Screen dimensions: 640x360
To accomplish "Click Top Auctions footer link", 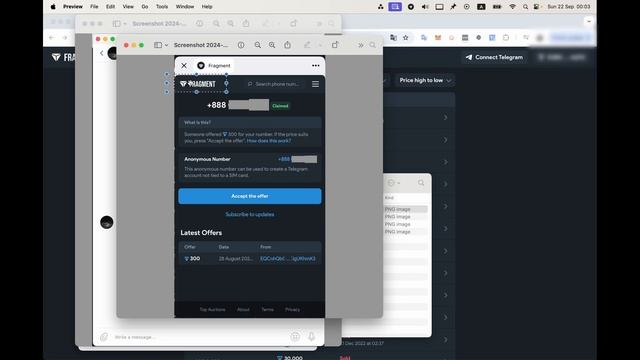I will pyautogui.click(x=212, y=309).
